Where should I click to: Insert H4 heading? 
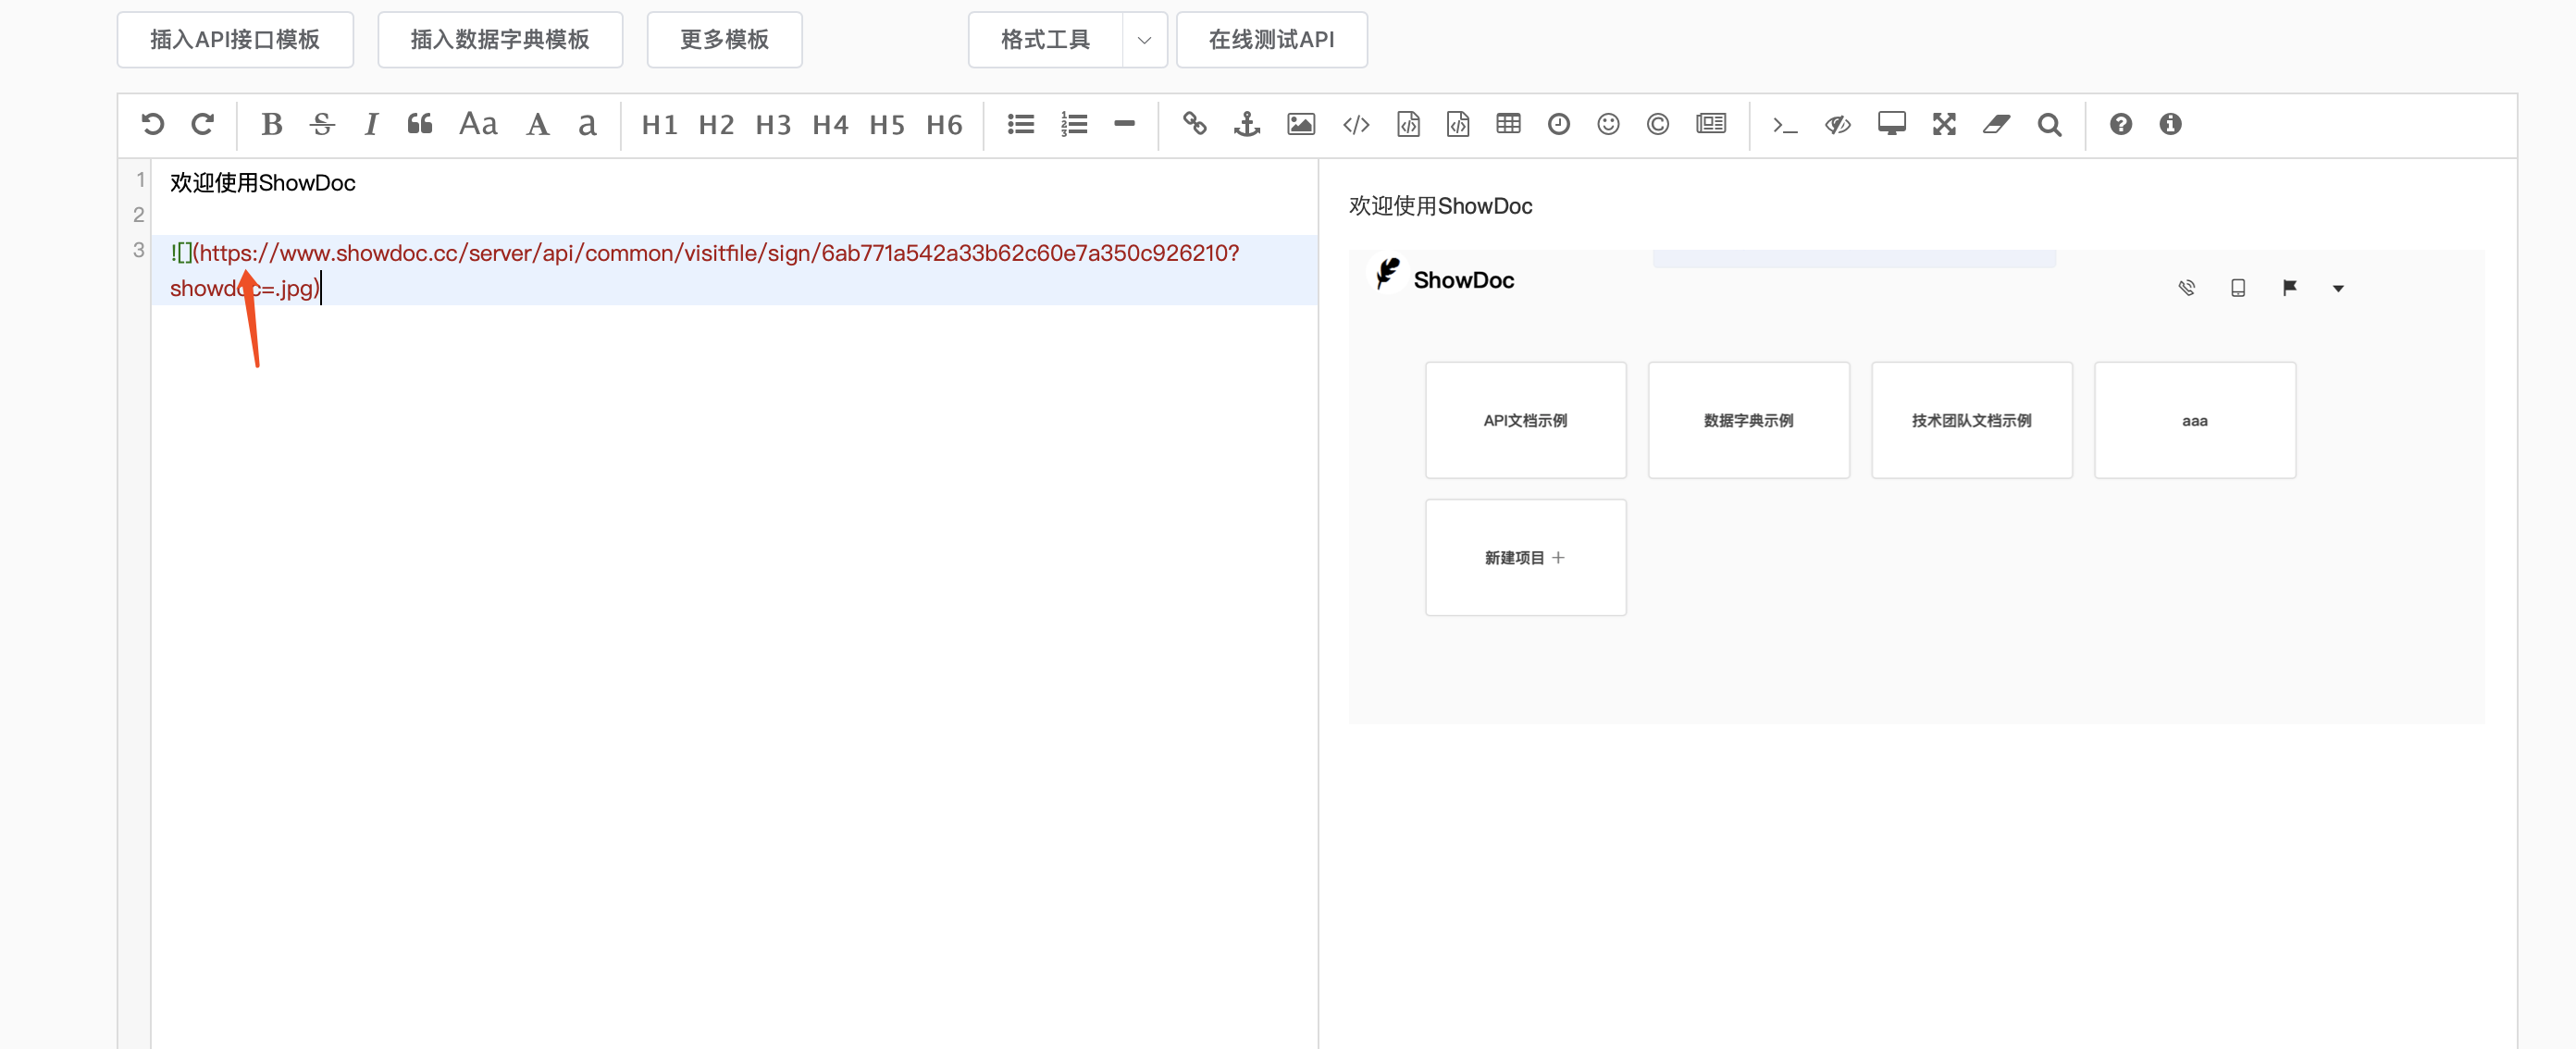(x=831, y=125)
